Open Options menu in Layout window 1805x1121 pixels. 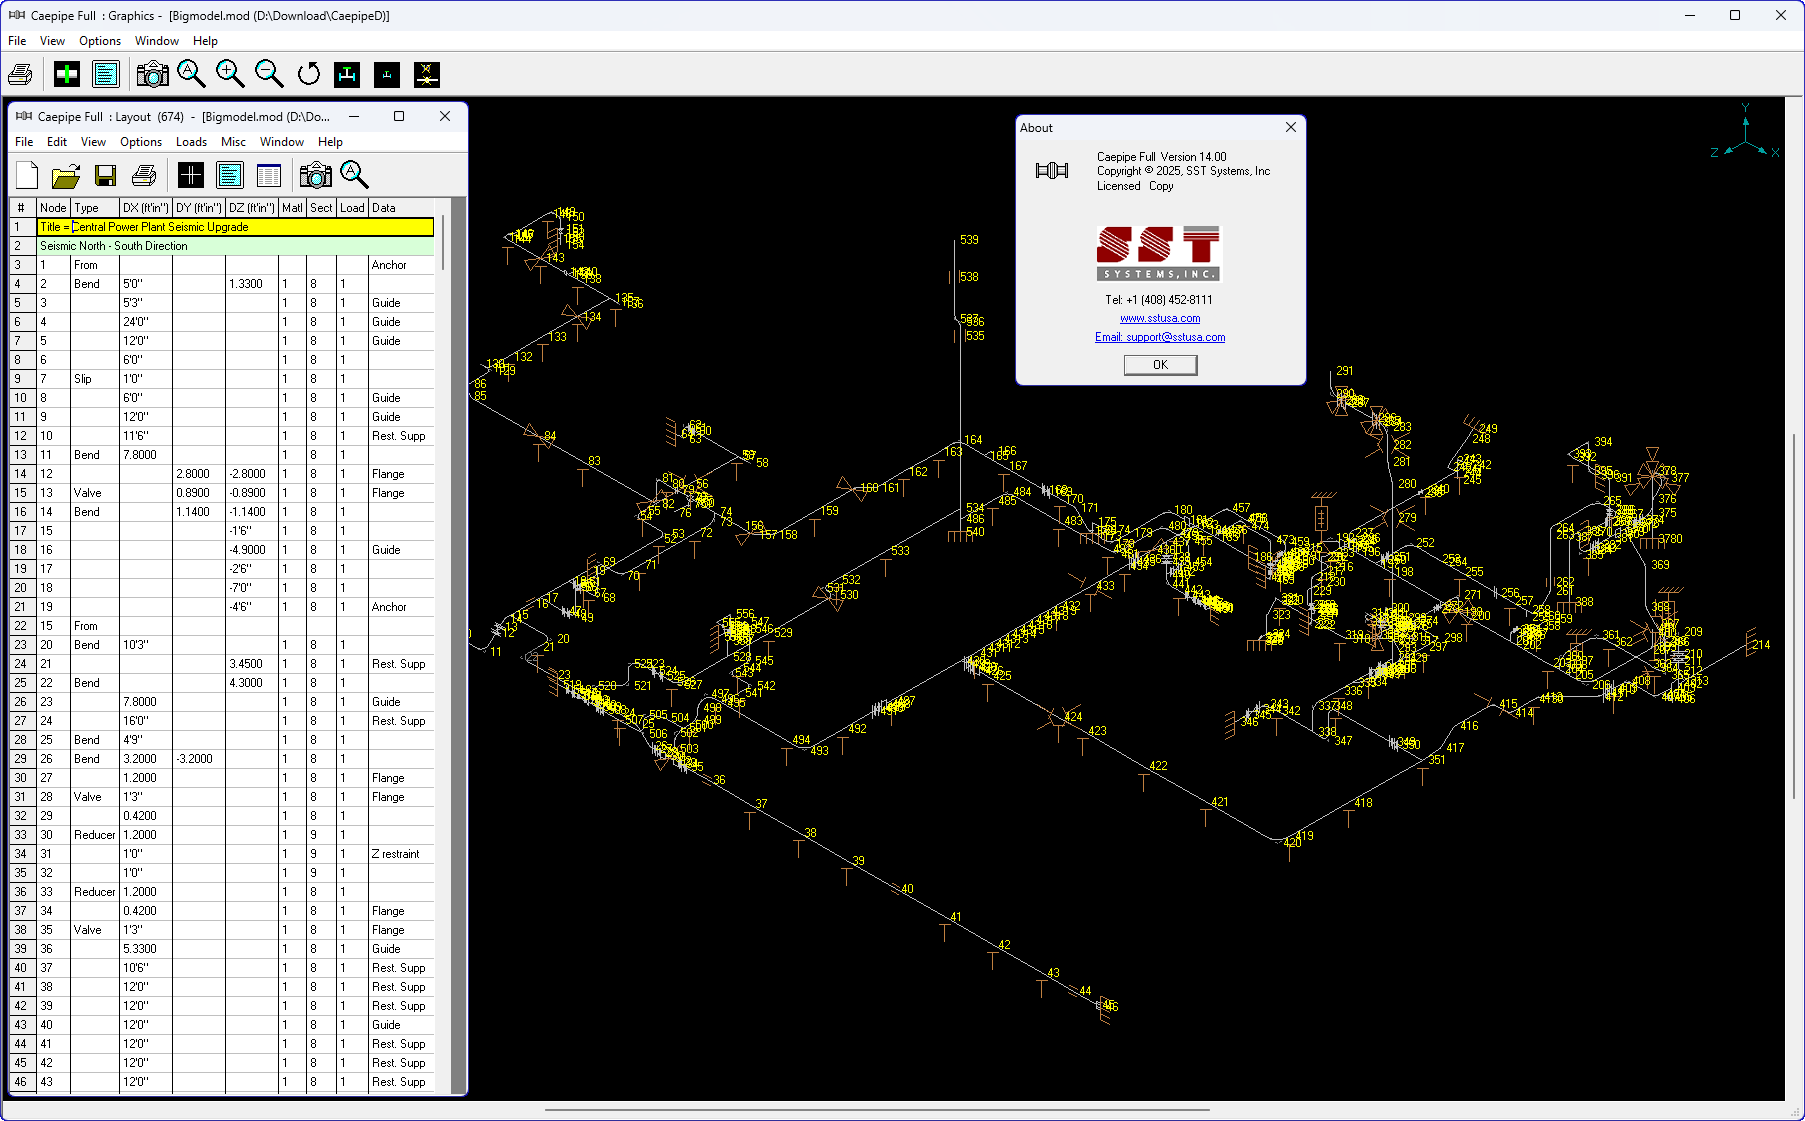tap(141, 142)
